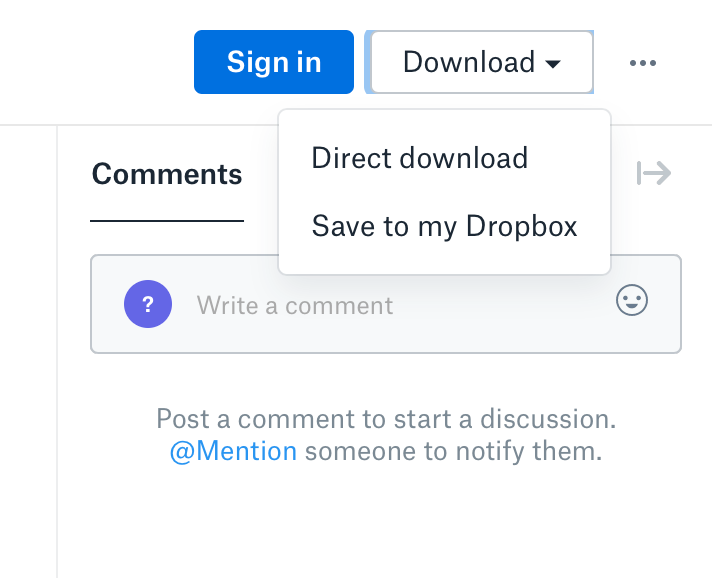This screenshot has width=712, height=578.
Task: Click the blue Sign in button
Action: coord(274,62)
